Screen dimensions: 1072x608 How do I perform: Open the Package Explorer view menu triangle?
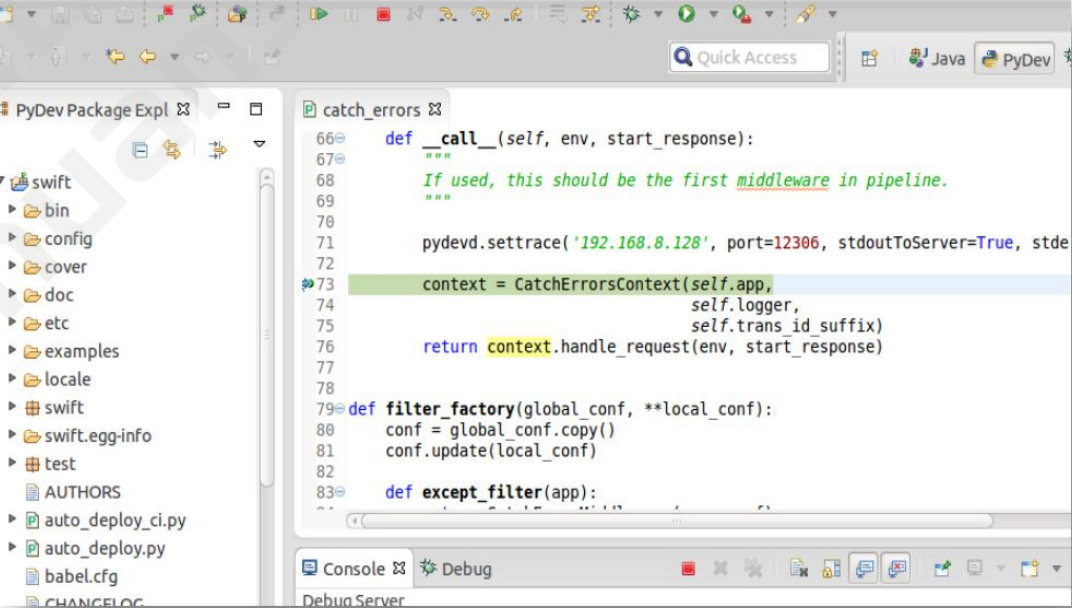pyautogui.click(x=259, y=144)
